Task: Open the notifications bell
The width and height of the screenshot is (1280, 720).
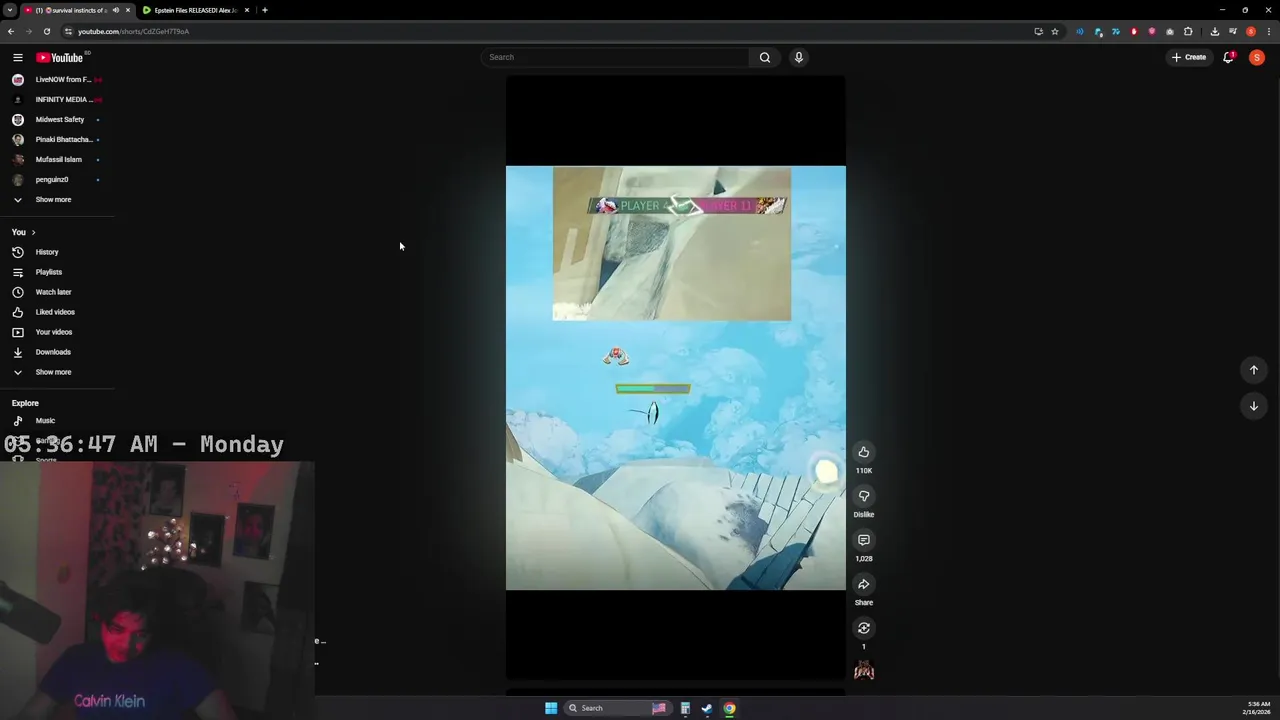Action: click(x=1228, y=57)
